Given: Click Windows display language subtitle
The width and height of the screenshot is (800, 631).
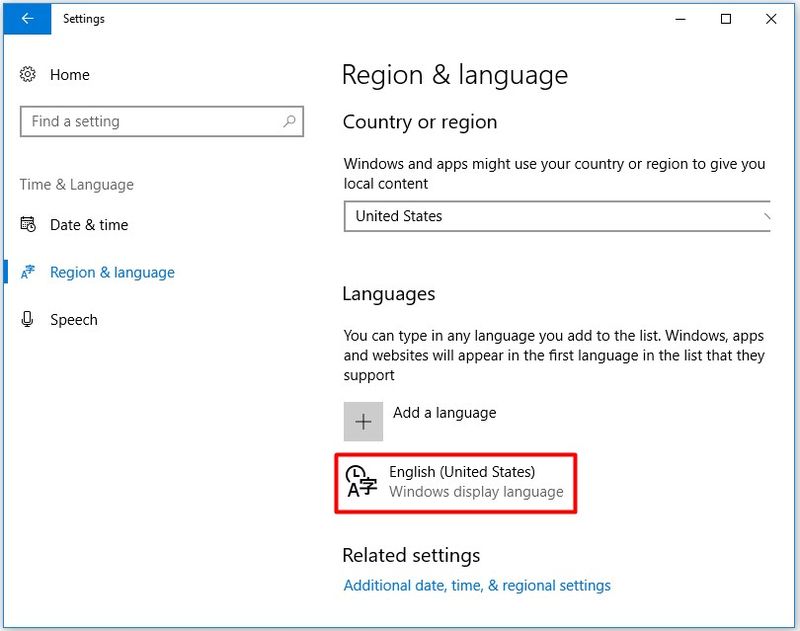Looking at the screenshot, I should 476,492.
